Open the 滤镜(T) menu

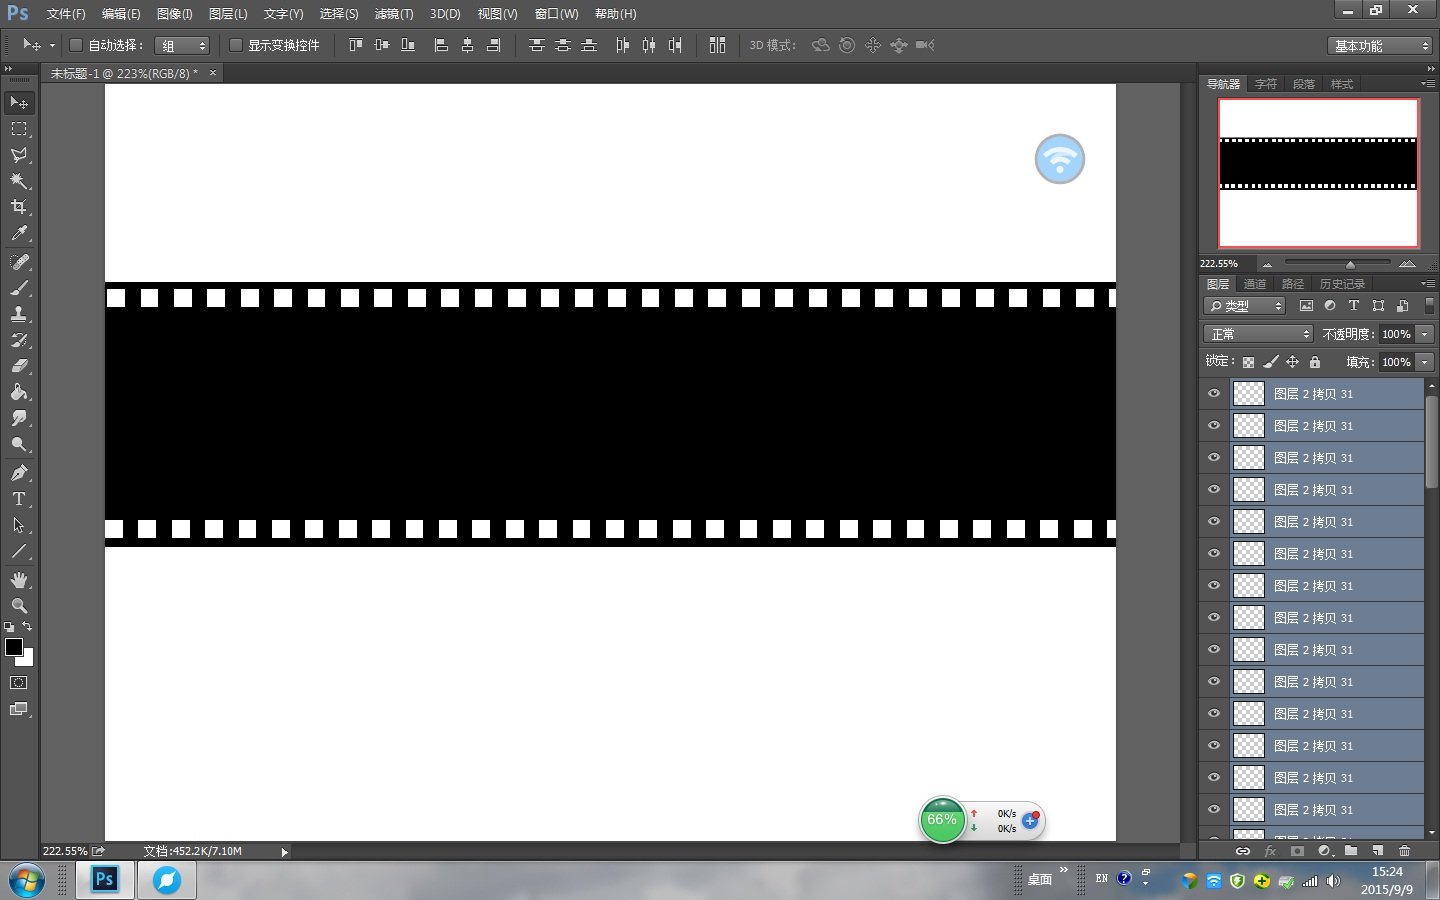[x=393, y=14]
